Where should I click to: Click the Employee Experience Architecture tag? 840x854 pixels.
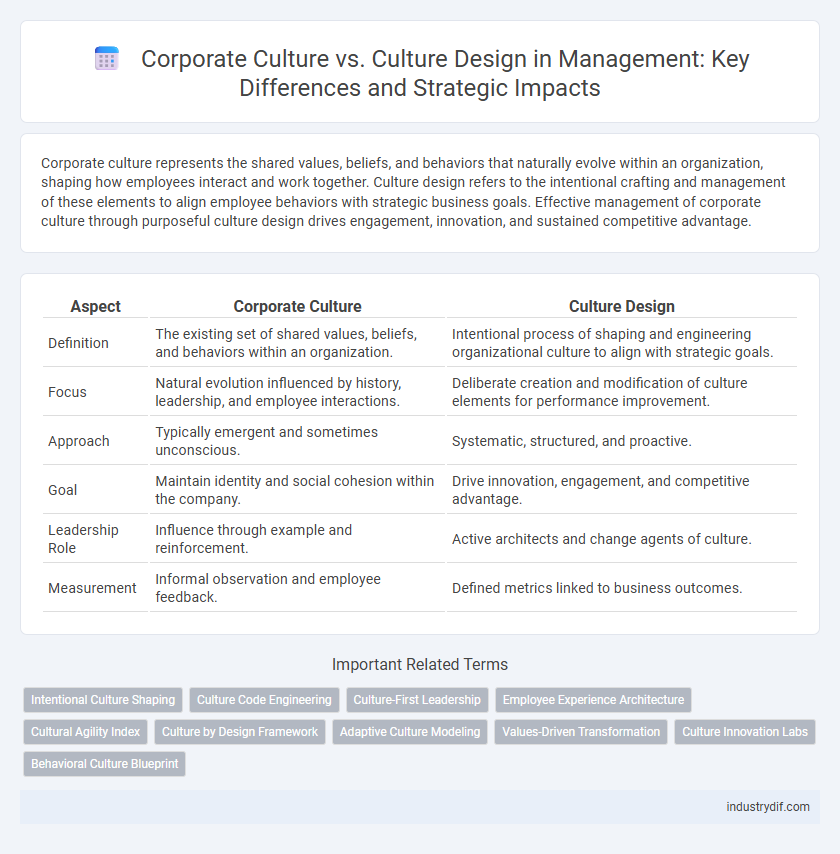tap(593, 700)
